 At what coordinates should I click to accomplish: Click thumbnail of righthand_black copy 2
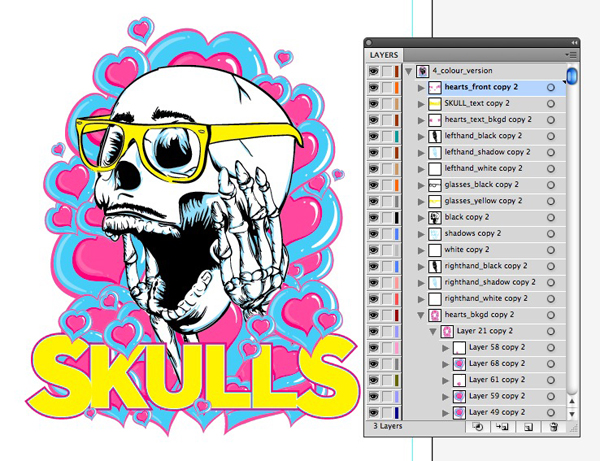point(435,266)
